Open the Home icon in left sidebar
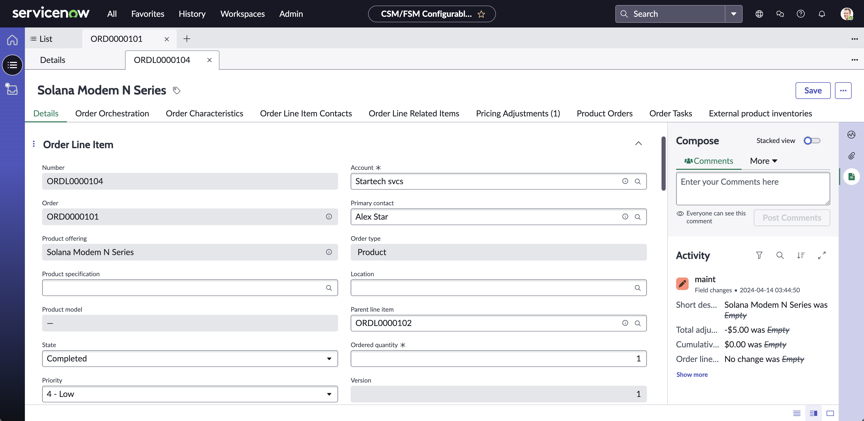Viewport: 864px width, 421px height. [x=12, y=40]
